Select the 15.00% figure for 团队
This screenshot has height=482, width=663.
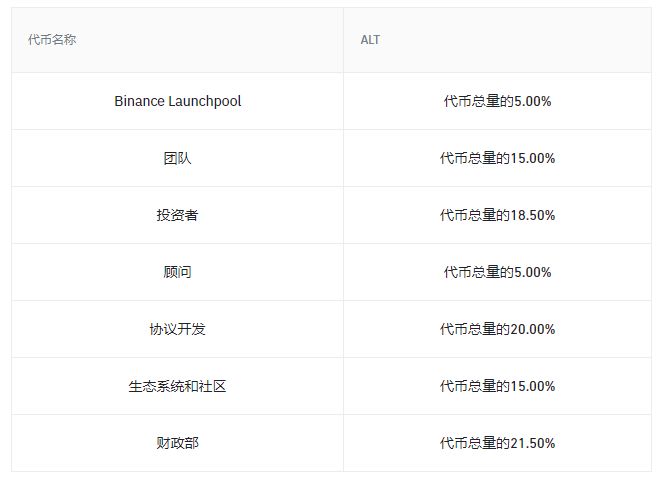(533, 158)
